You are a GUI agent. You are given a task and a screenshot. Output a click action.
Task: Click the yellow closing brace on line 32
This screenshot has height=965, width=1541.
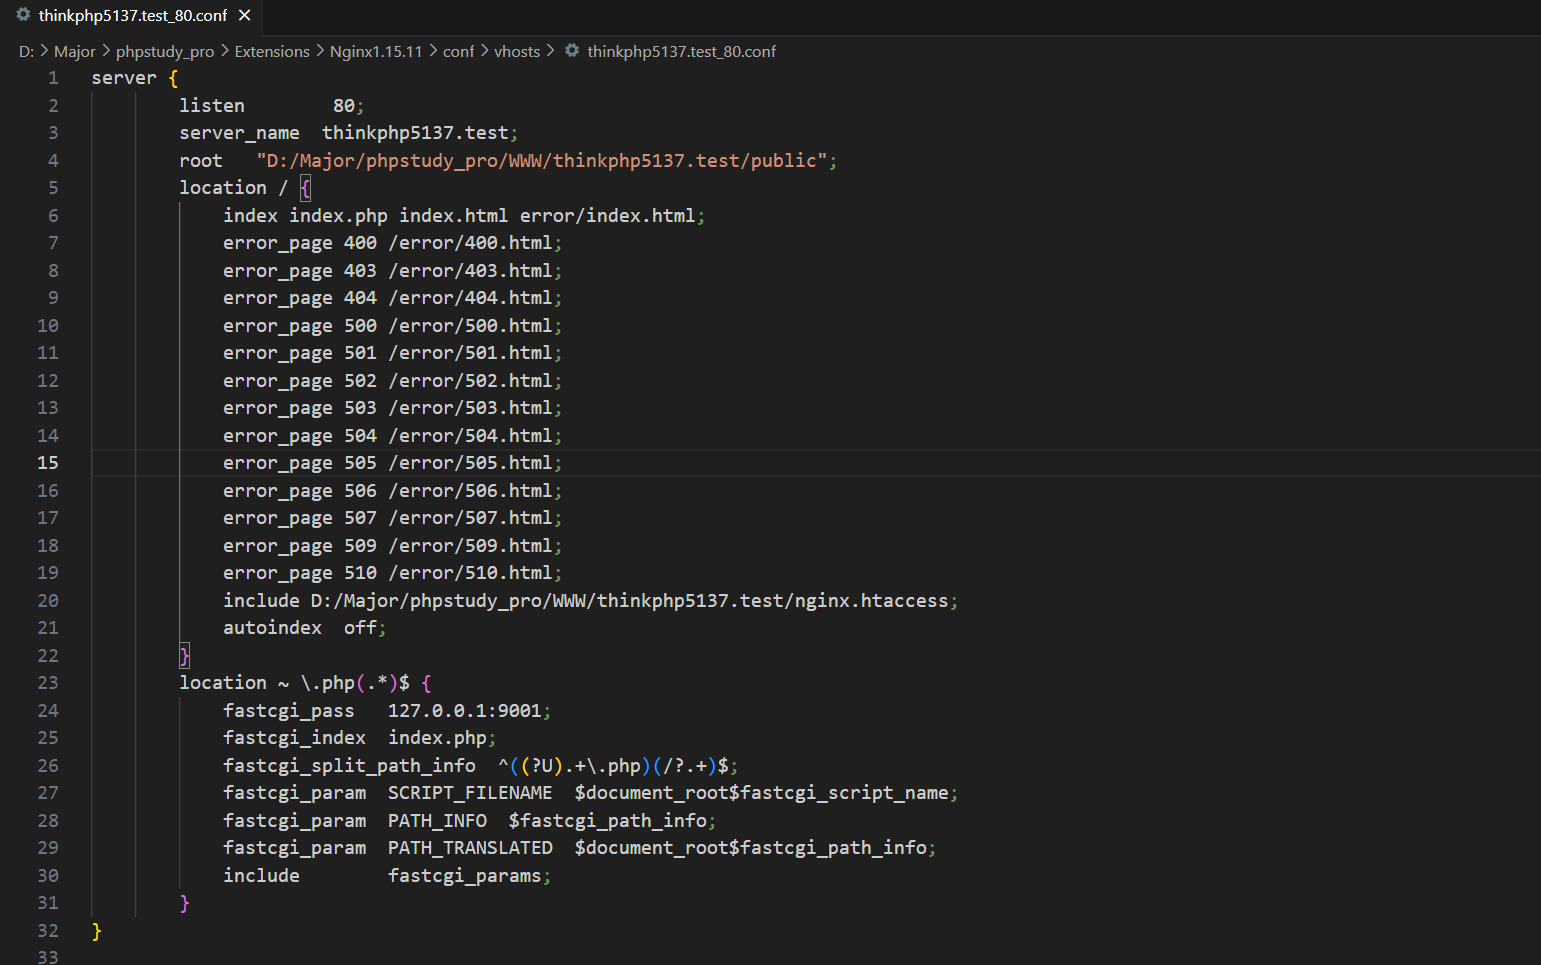click(96, 931)
